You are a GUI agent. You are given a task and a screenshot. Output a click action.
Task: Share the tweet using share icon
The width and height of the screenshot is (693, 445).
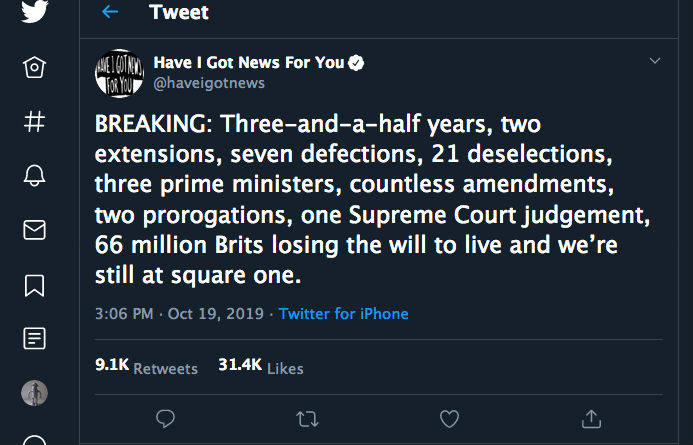[591, 418]
